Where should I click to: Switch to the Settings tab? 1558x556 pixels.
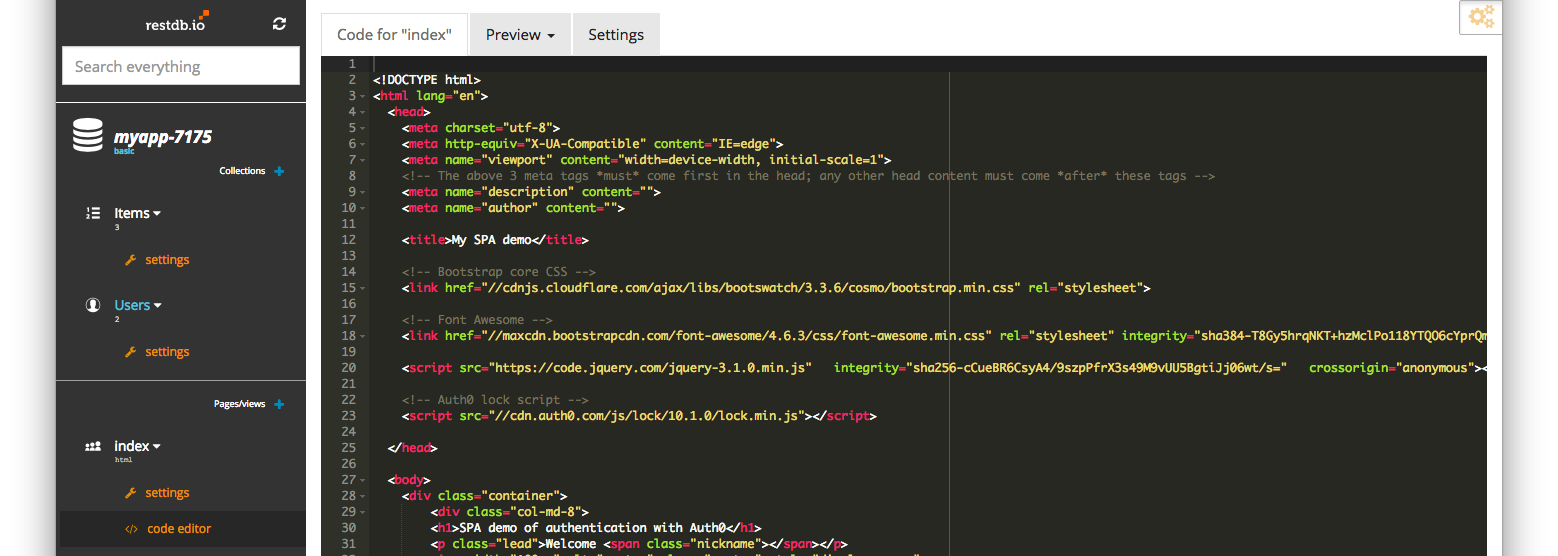click(x=616, y=34)
